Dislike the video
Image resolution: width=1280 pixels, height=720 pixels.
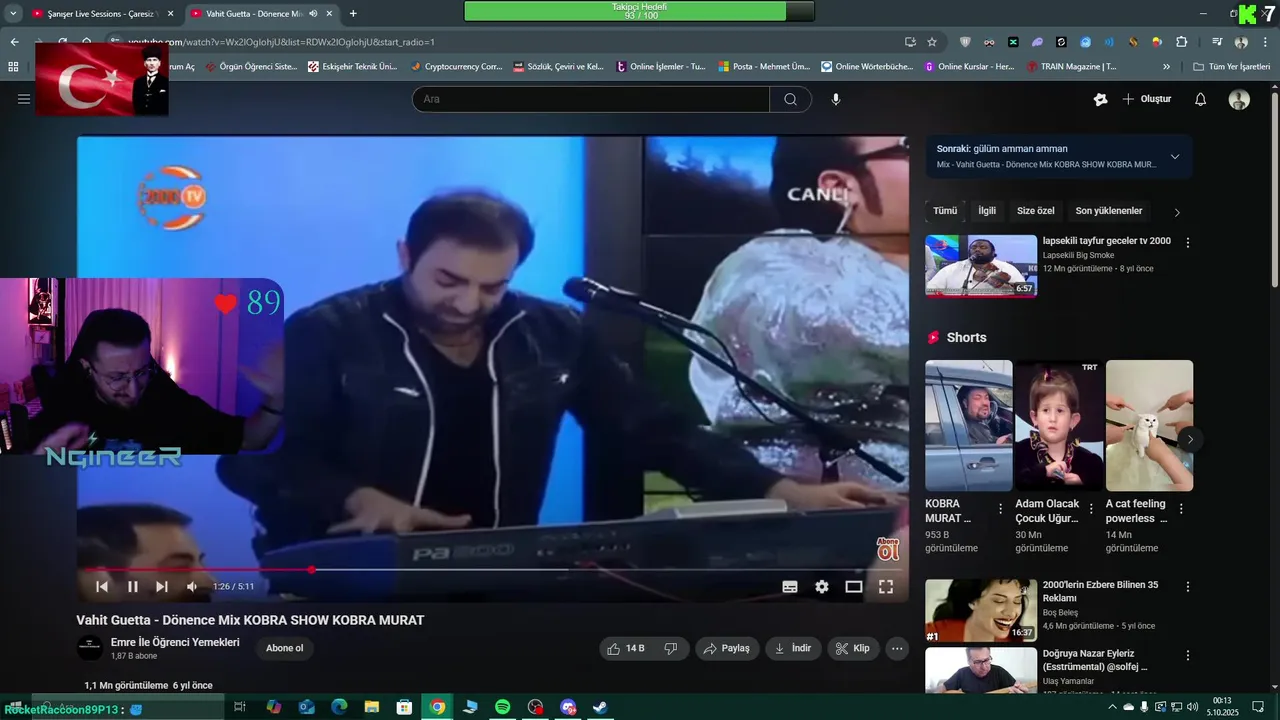click(x=671, y=648)
